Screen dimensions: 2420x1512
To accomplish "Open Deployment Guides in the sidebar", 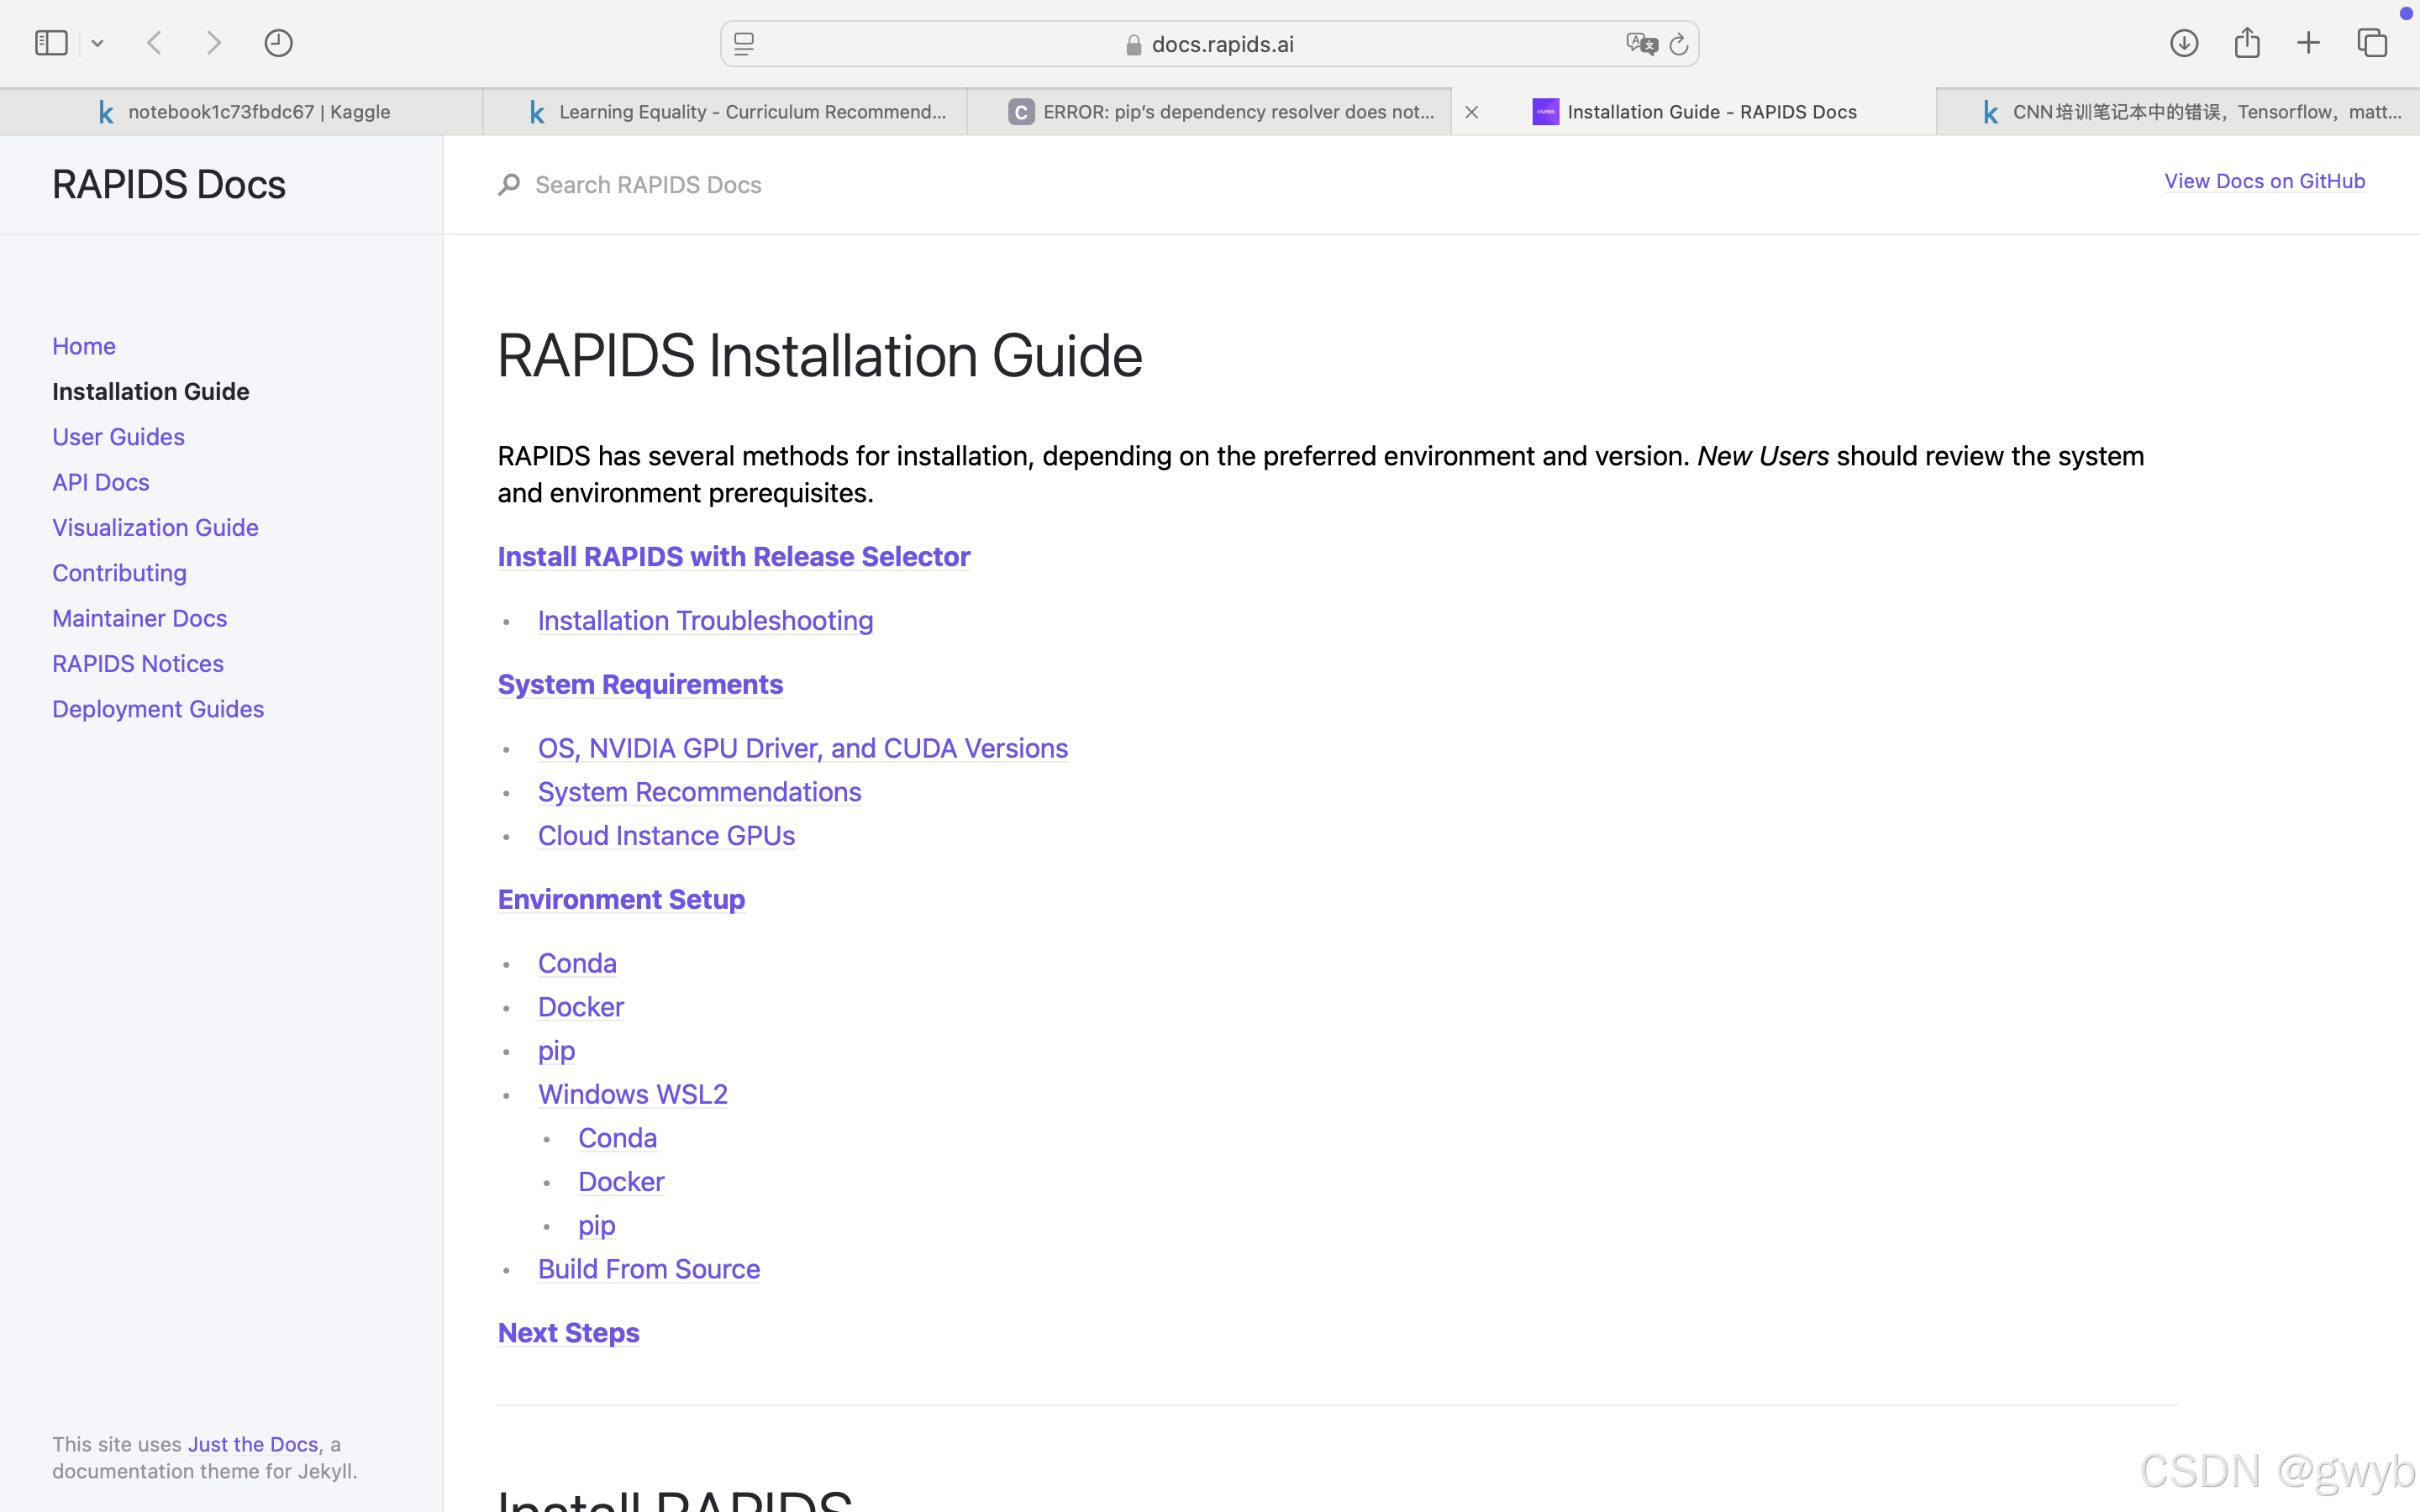I will pos(158,709).
